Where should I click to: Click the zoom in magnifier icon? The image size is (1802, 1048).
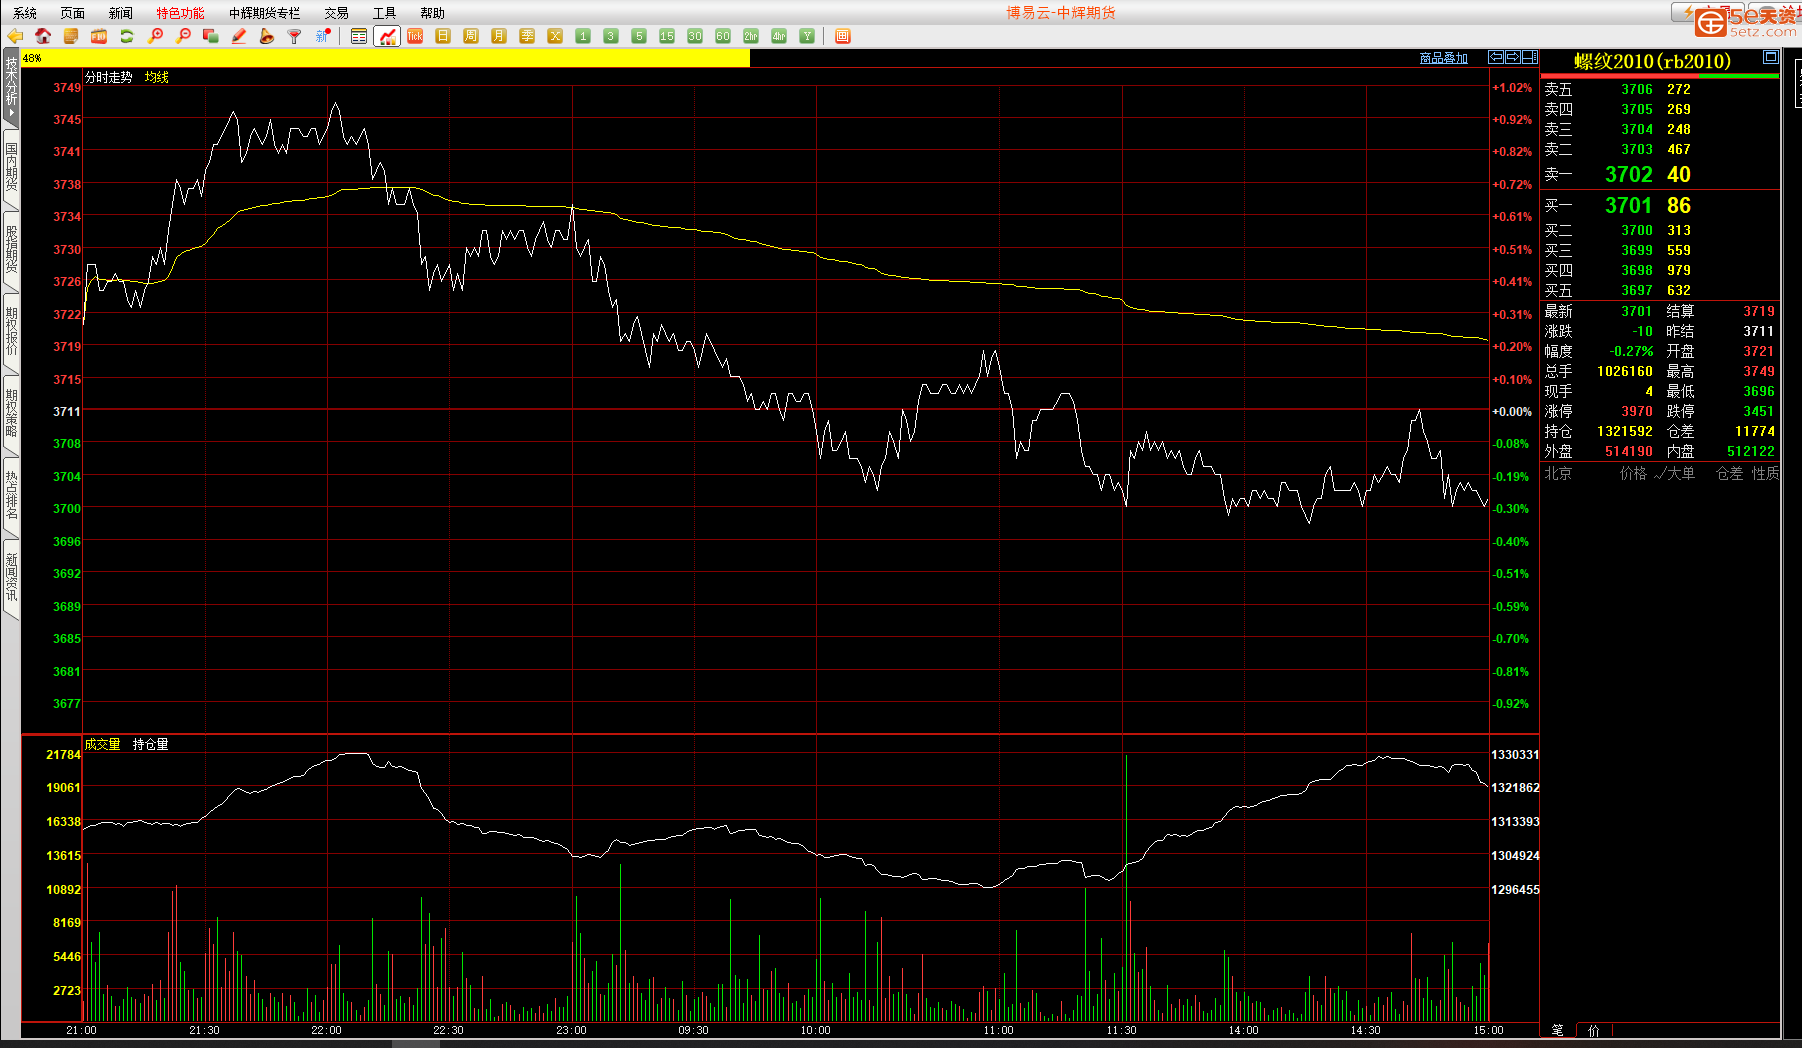(x=155, y=36)
